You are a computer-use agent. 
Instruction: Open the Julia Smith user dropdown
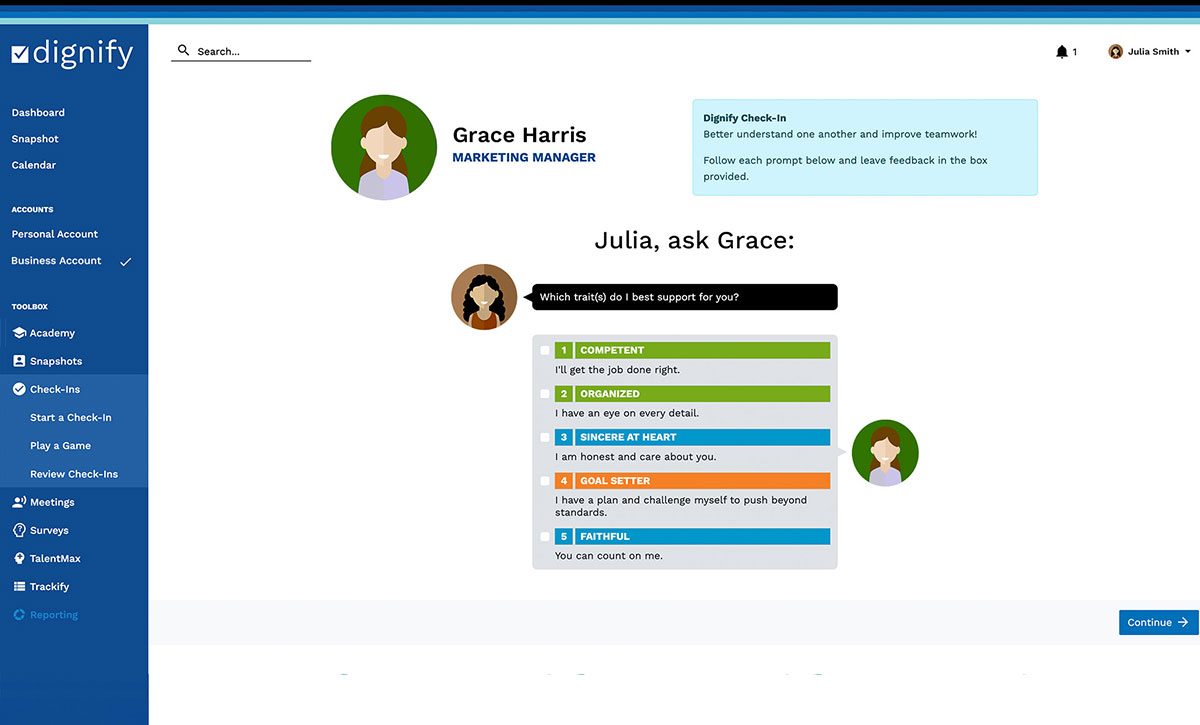point(1150,52)
